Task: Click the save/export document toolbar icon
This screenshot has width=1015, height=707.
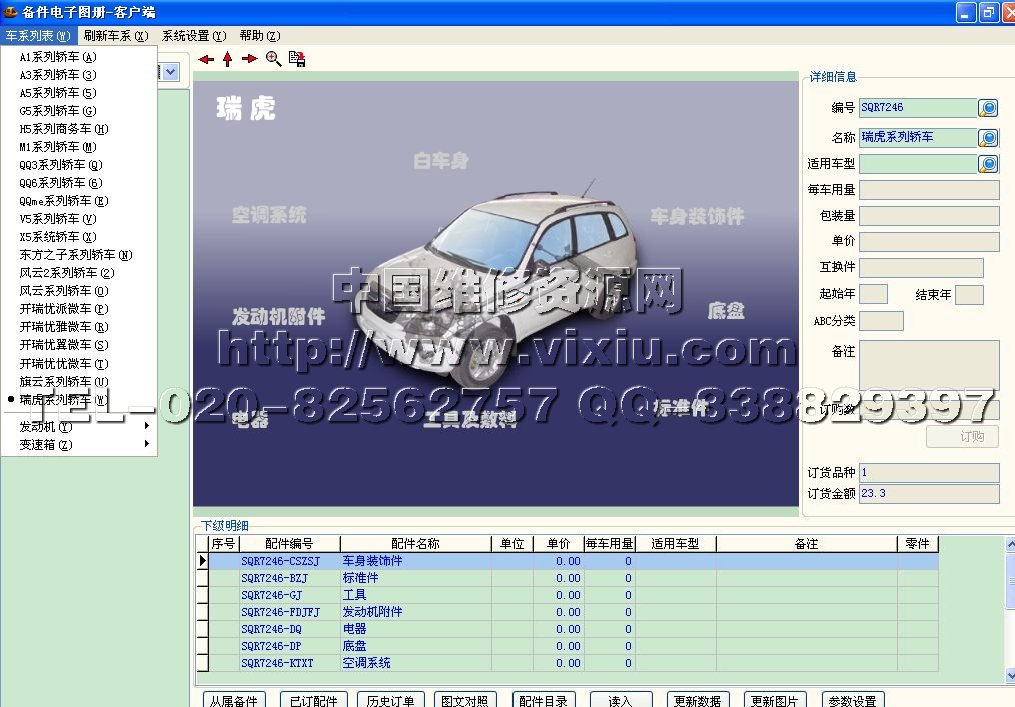Action: tap(297, 59)
